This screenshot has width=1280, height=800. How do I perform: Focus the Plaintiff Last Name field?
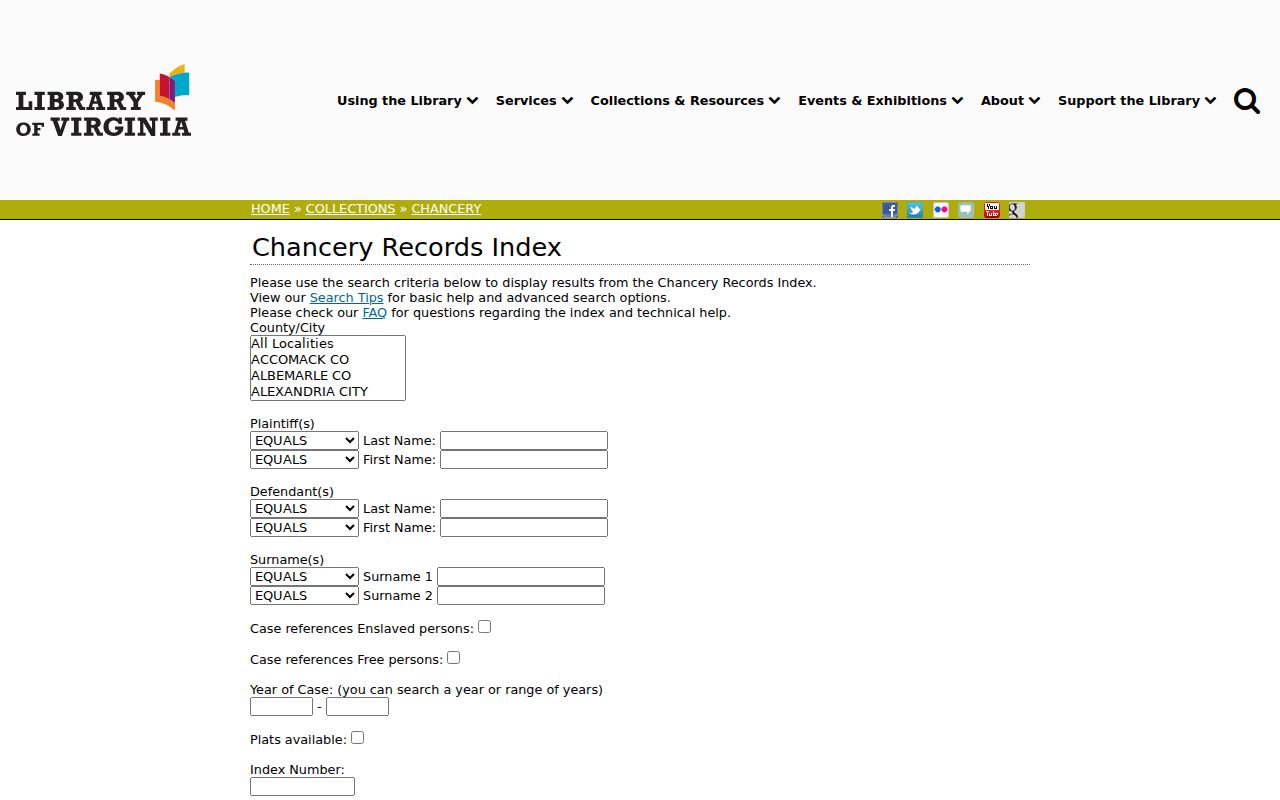[x=524, y=441]
